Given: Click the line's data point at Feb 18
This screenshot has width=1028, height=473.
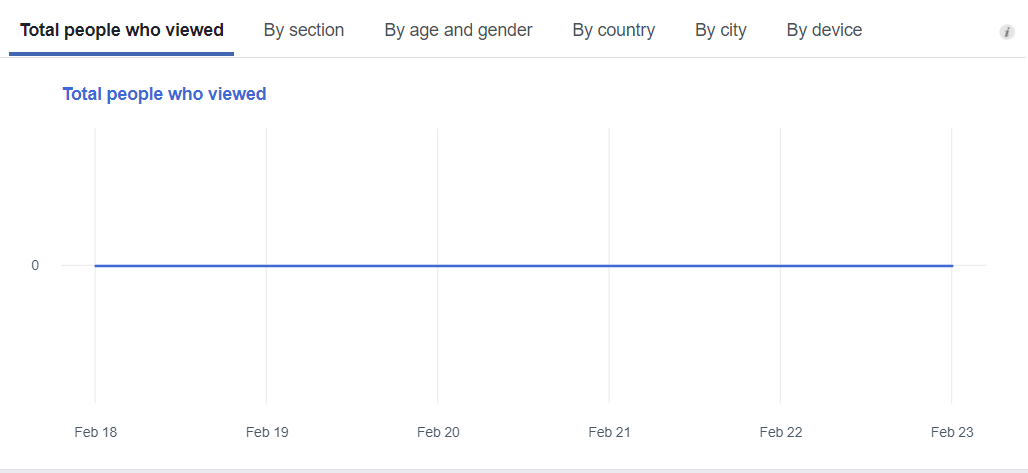Looking at the screenshot, I should tap(96, 266).
